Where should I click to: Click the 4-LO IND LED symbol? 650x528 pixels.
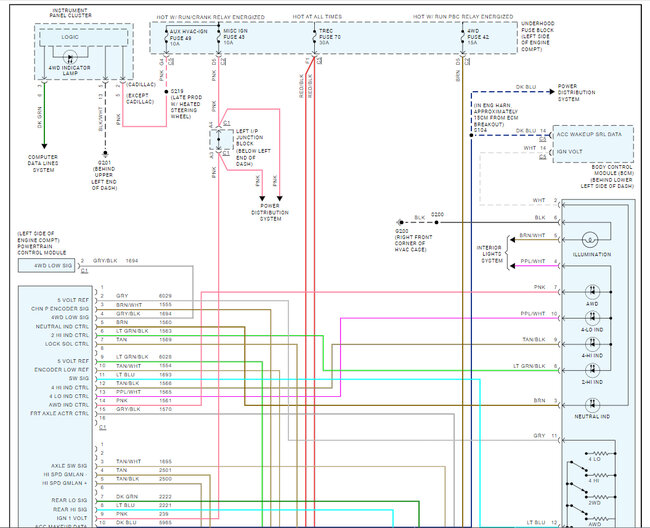[x=592, y=318]
